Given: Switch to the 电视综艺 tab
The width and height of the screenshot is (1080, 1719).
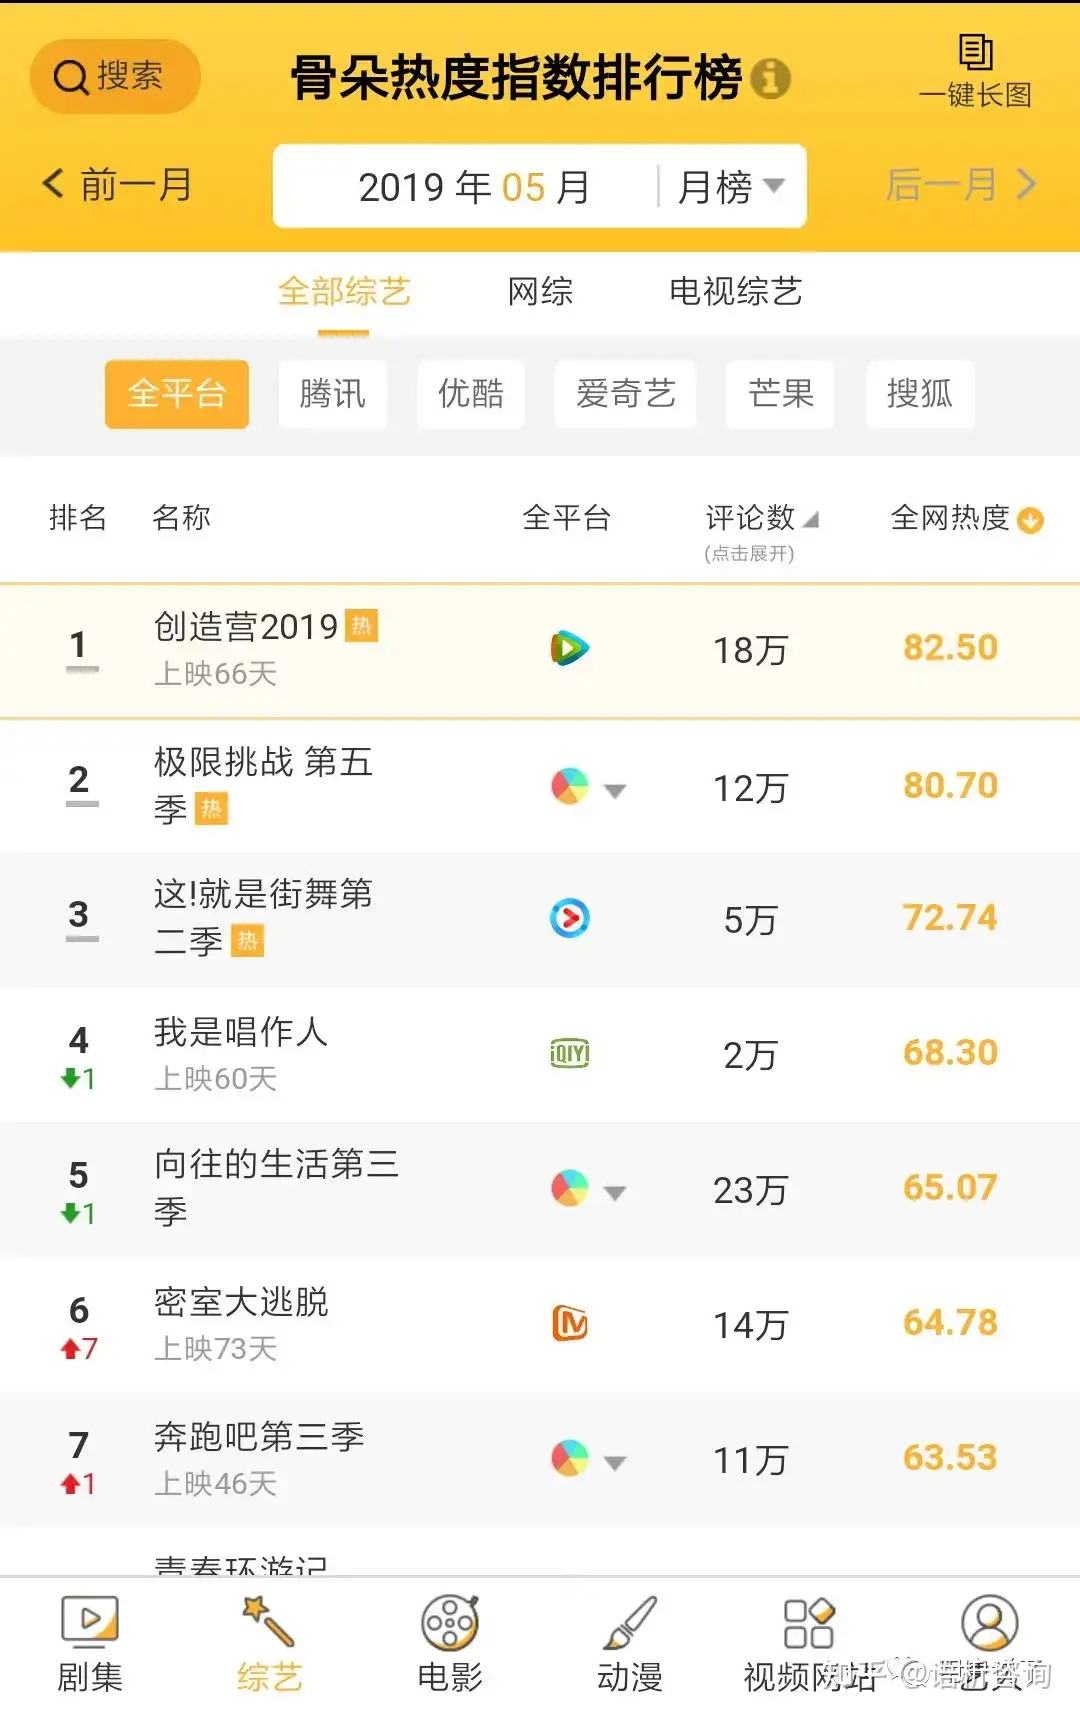Looking at the screenshot, I should (736, 292).
